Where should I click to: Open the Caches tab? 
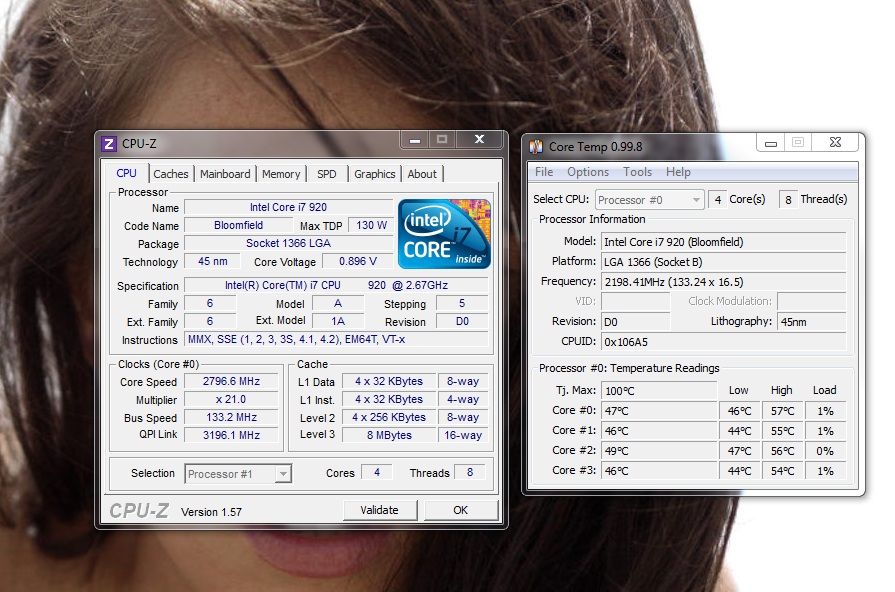pyautogui.click(x=170, y=174)
